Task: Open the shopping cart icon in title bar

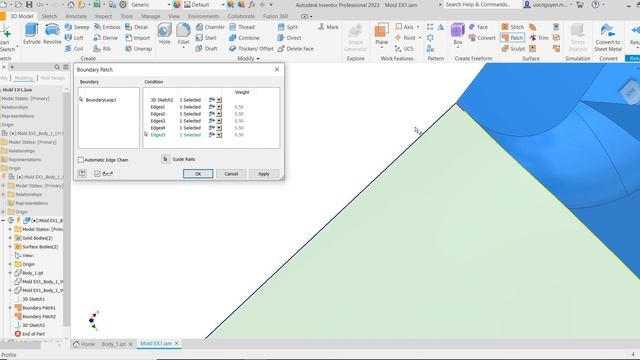Action: (x=580, y=5)
